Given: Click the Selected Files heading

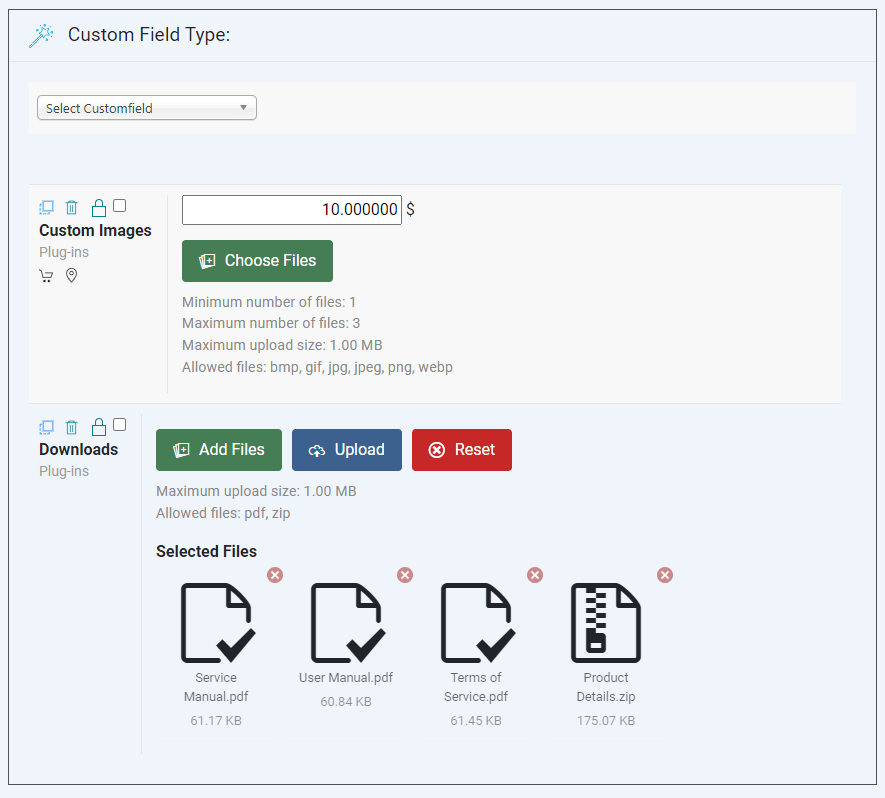Looking at the screenshot, I should [206, 551].
